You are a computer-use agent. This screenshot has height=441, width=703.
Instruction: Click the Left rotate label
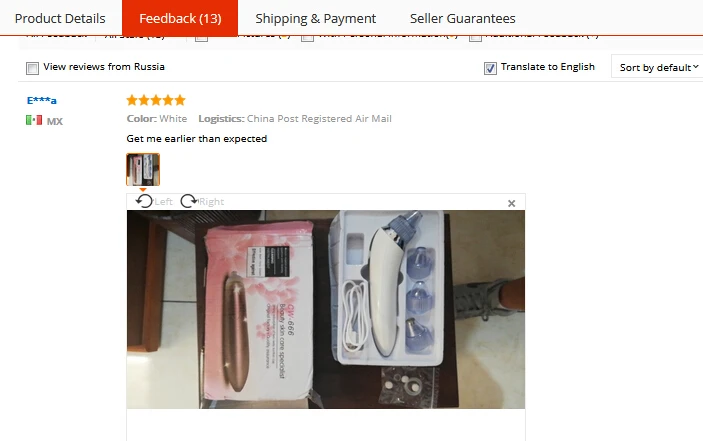[163, 202]
